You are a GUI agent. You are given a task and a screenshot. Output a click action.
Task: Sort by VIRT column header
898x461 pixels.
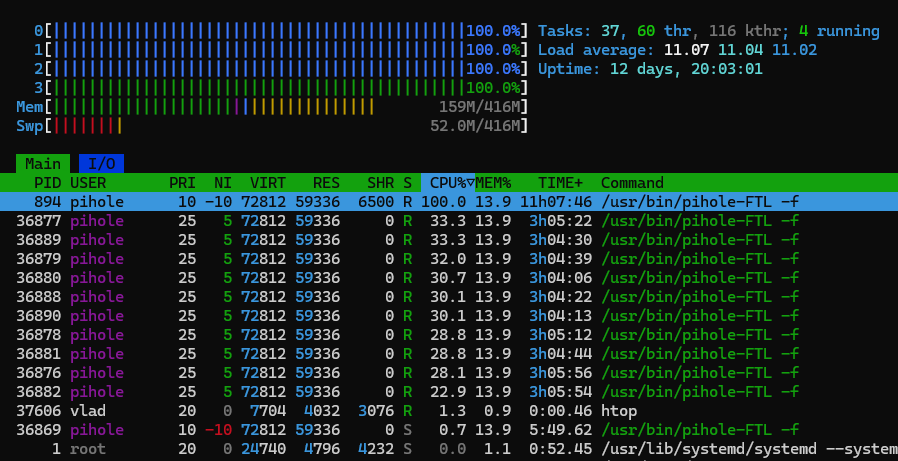(x=267, y=183)
